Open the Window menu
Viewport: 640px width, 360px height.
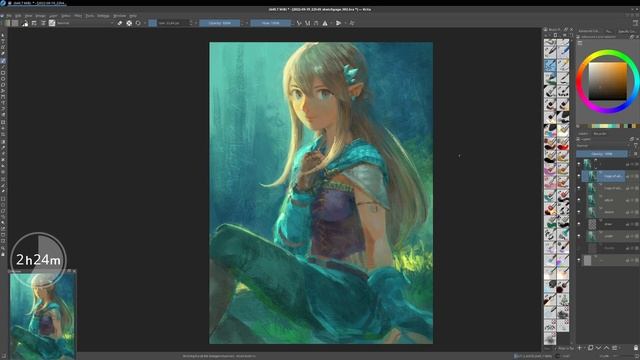click(119, 16)
